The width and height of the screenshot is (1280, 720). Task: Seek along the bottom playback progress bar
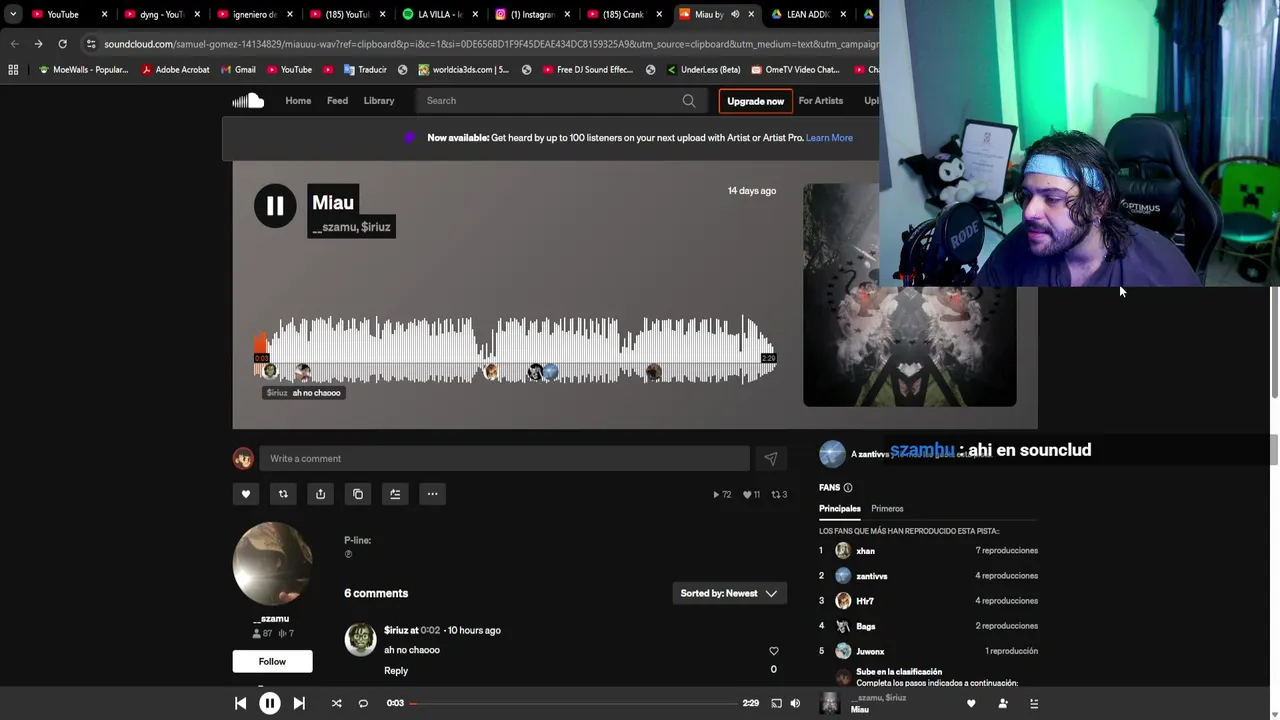pos(574,703)
